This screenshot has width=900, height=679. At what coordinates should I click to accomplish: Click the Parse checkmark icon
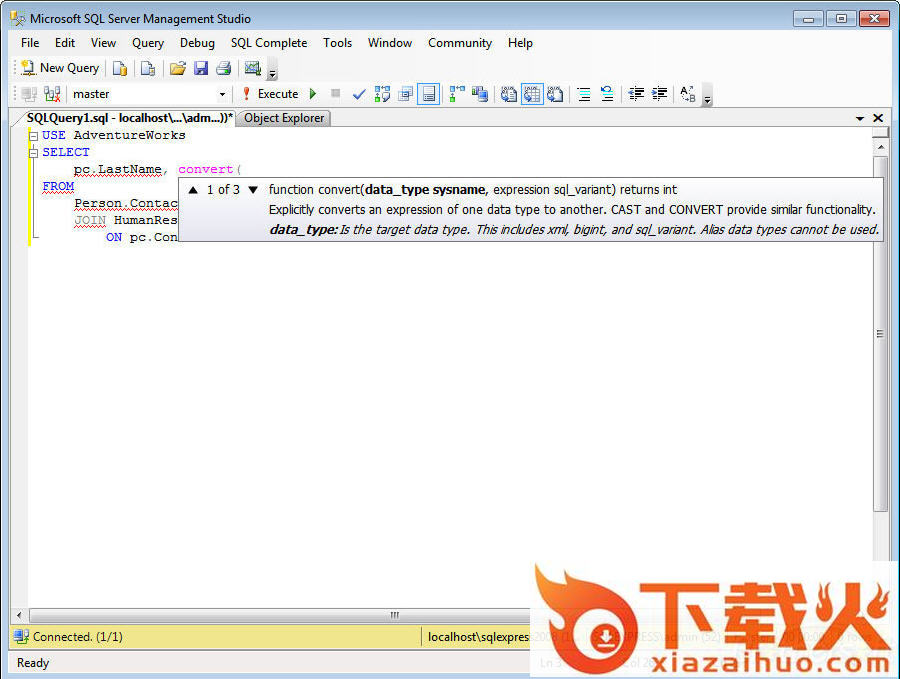pos(359,94)
